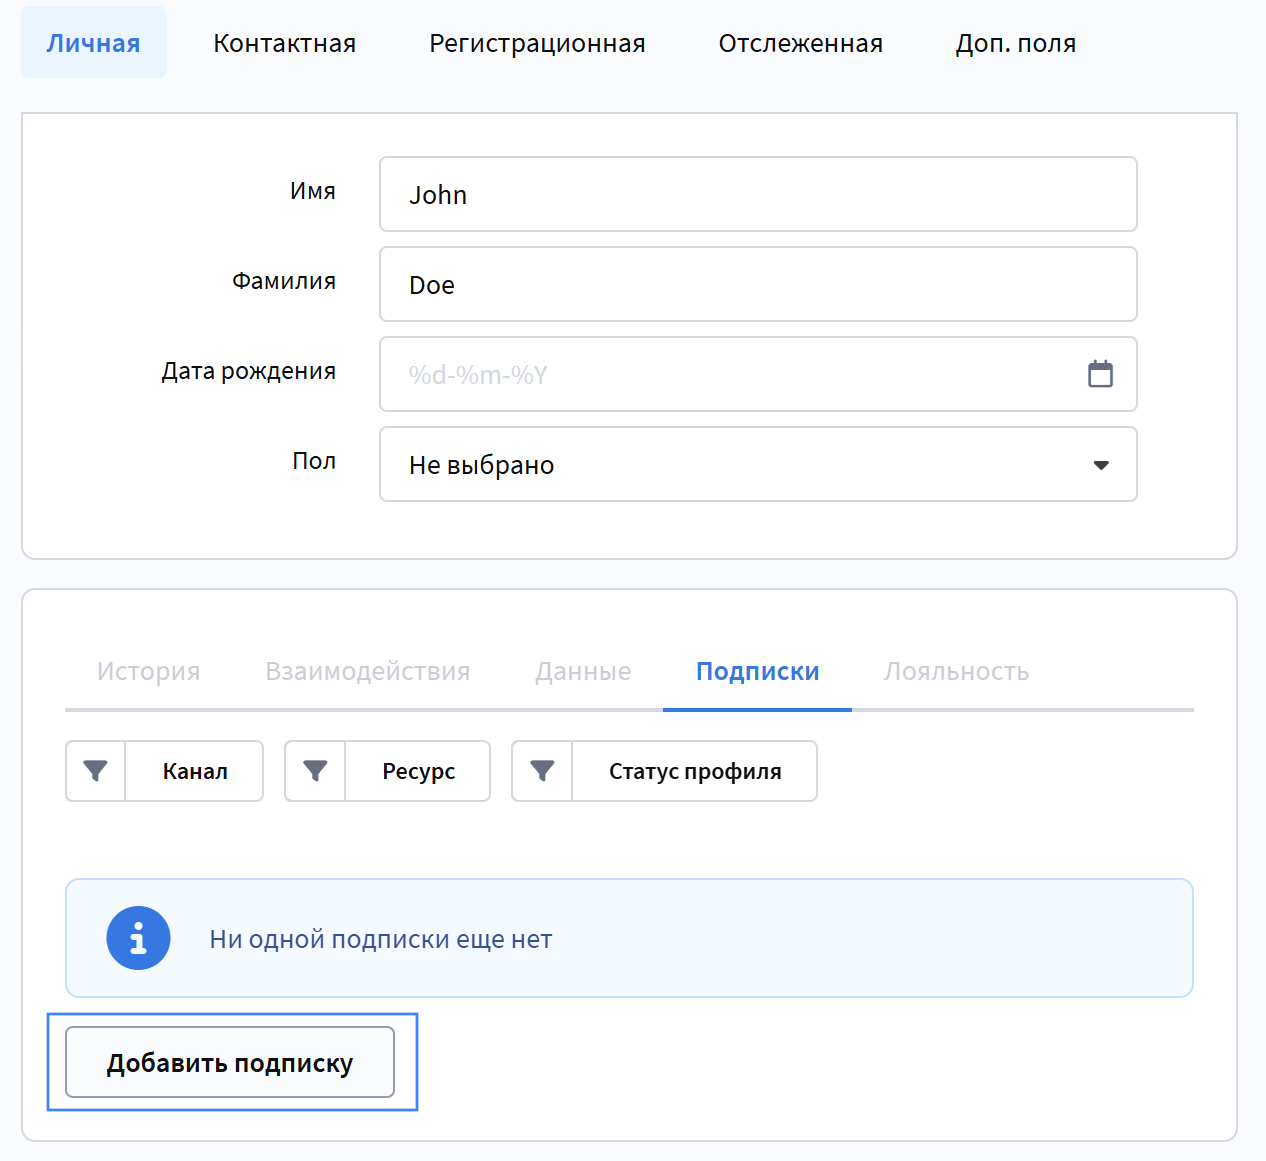The height and width of the screenshot is (1161, 1266).
Task: Open the Ресурс filter
Action: point(418,771)
